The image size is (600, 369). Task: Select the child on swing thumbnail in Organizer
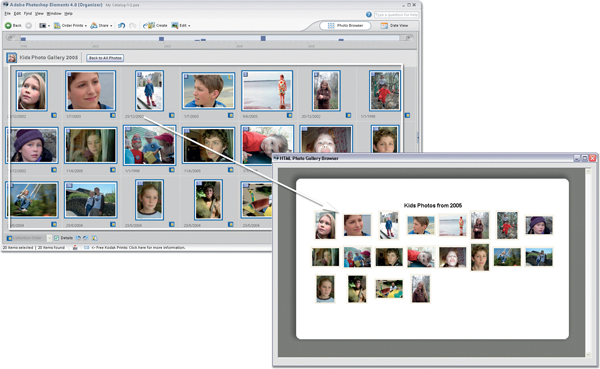32,200
